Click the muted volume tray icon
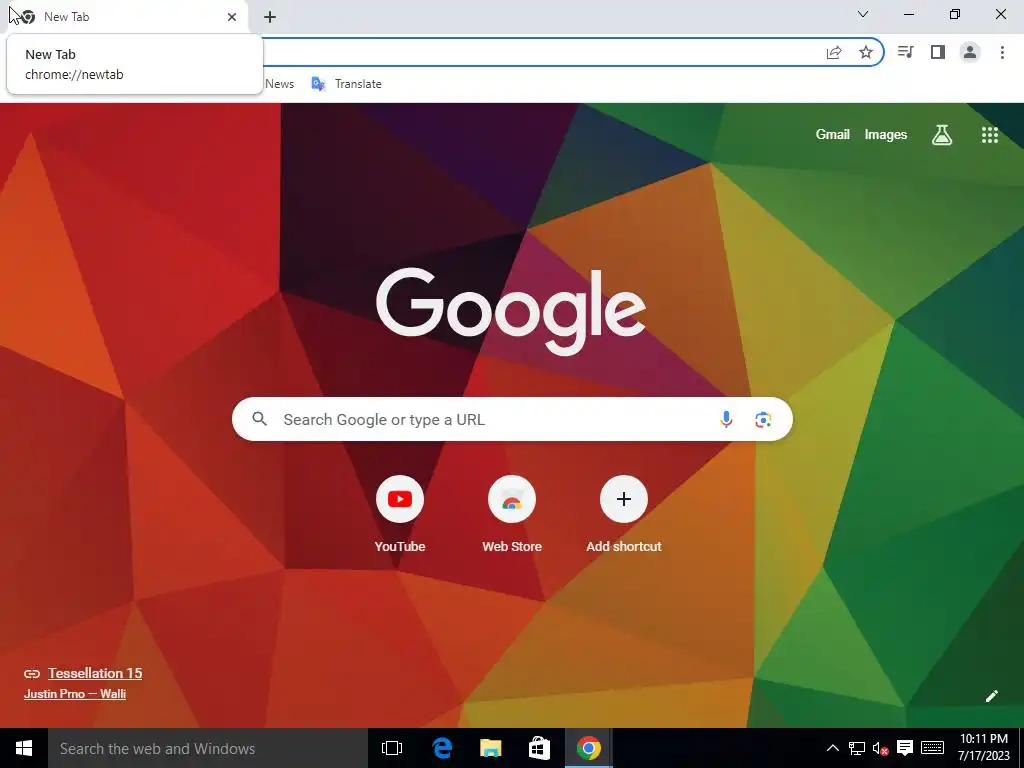1024x768 pixels. pos(880,748)
